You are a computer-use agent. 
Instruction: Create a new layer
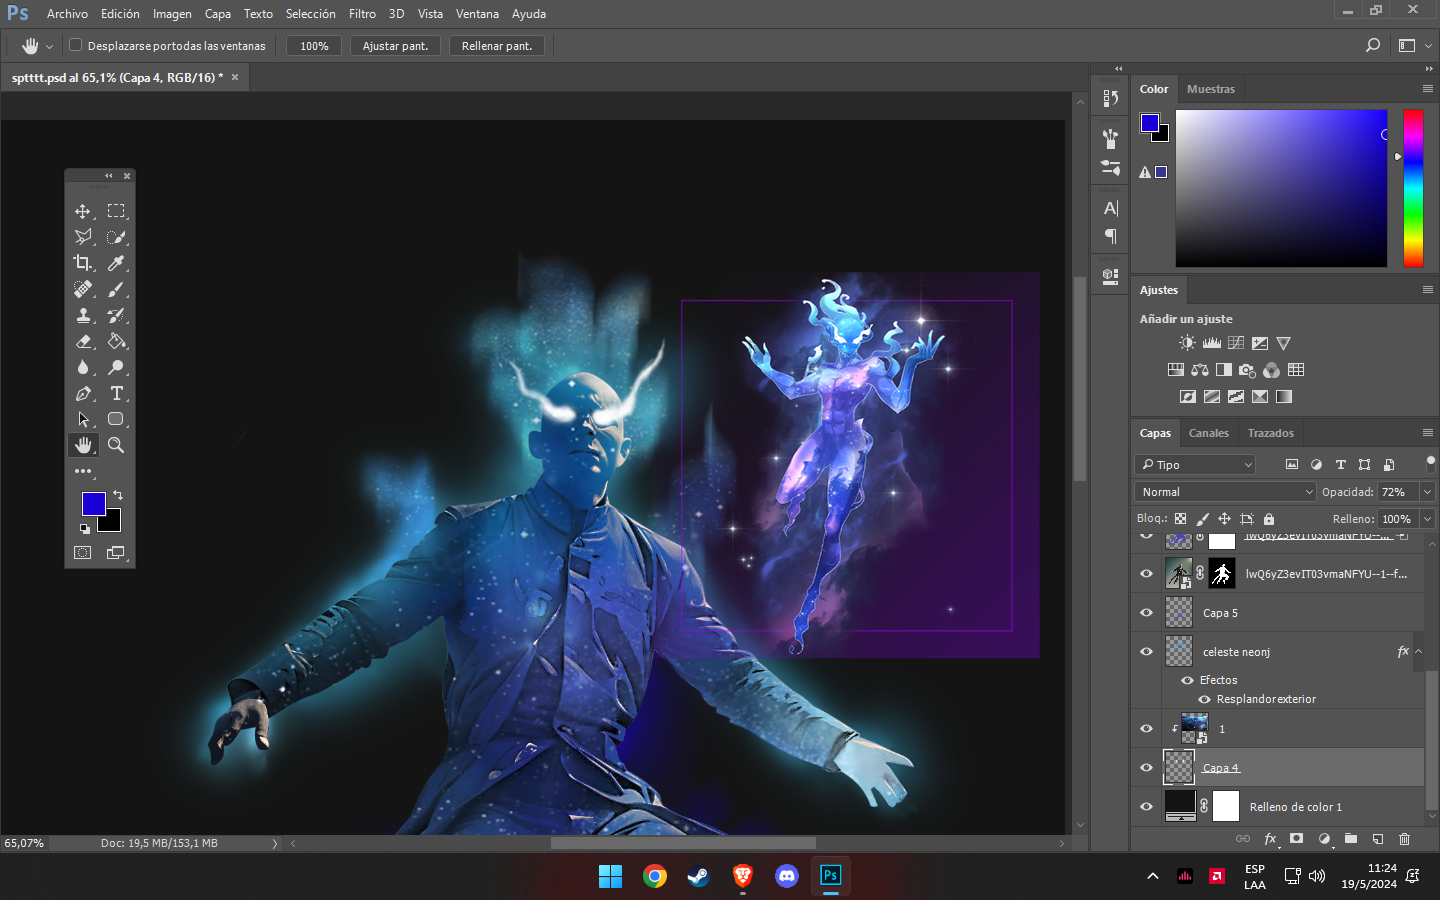pos(1377,839)
